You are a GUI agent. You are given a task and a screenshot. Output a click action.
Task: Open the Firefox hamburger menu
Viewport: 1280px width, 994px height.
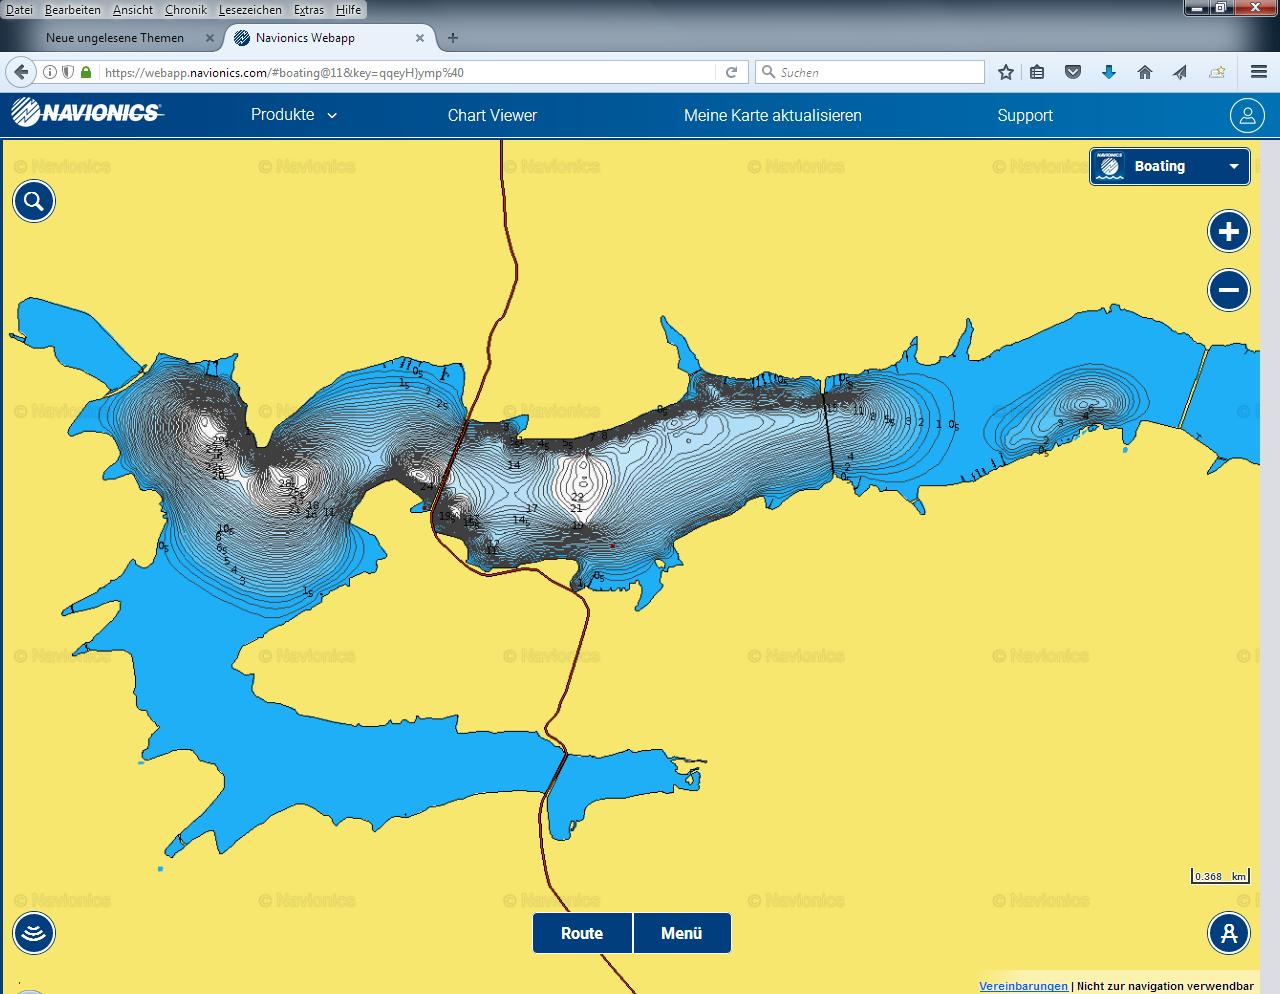click(1259, 72)
